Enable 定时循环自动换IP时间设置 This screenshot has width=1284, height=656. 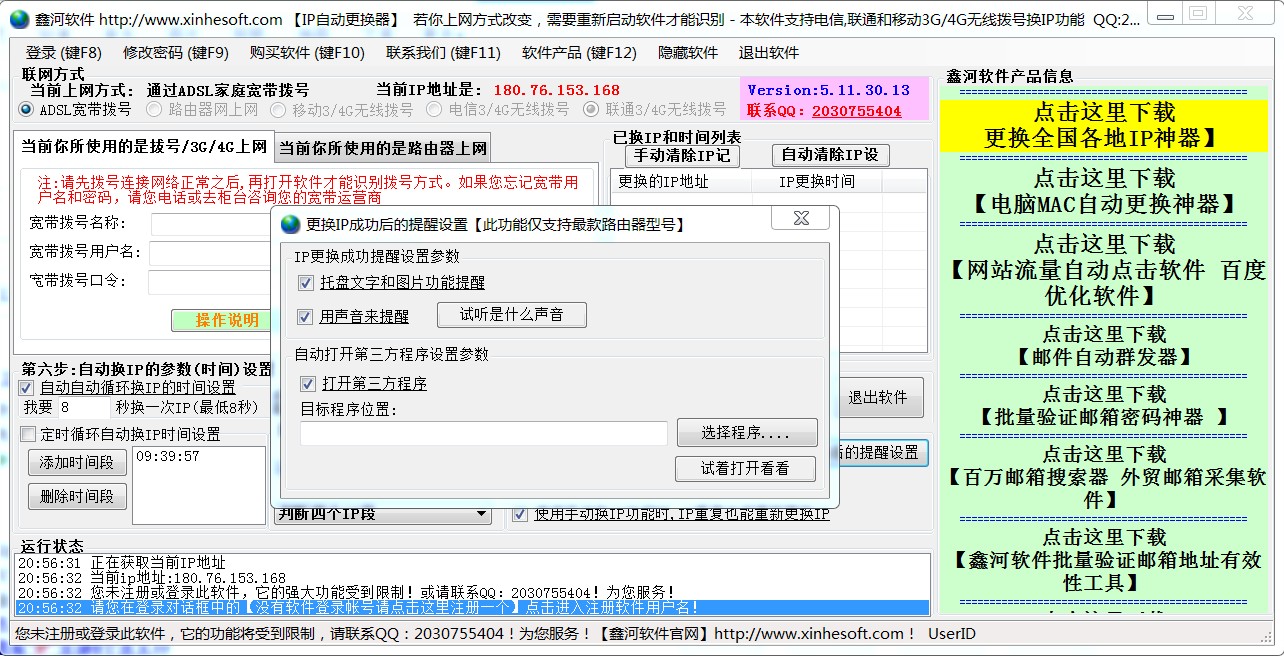point(25,432)
